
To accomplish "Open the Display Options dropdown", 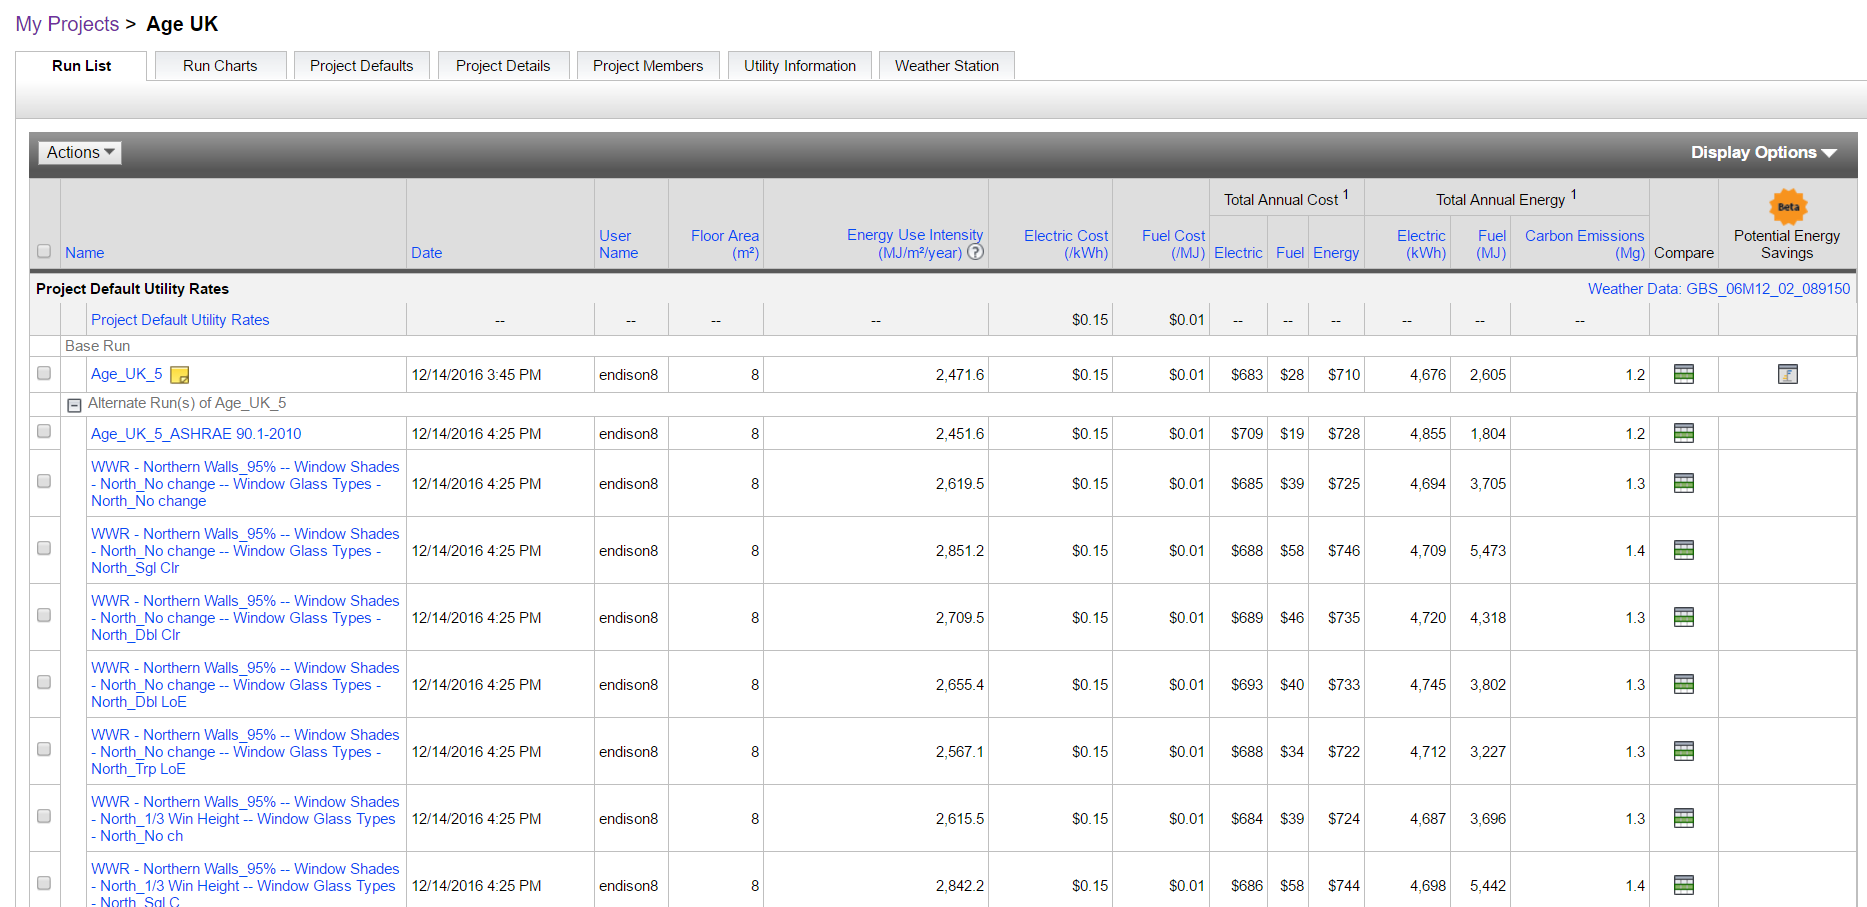I will (1763, 152).
